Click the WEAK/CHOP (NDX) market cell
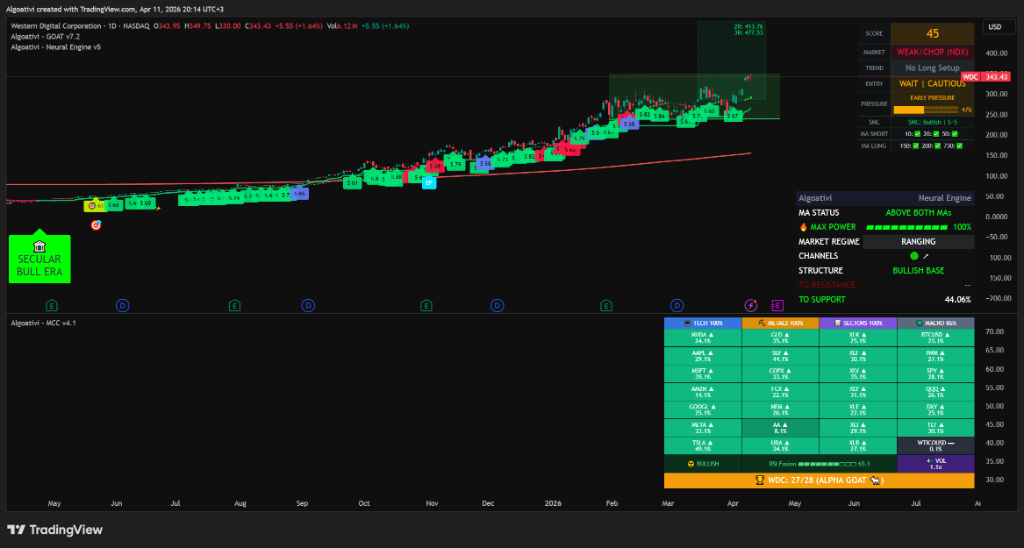1024x548 pixels. pos(932,52)
